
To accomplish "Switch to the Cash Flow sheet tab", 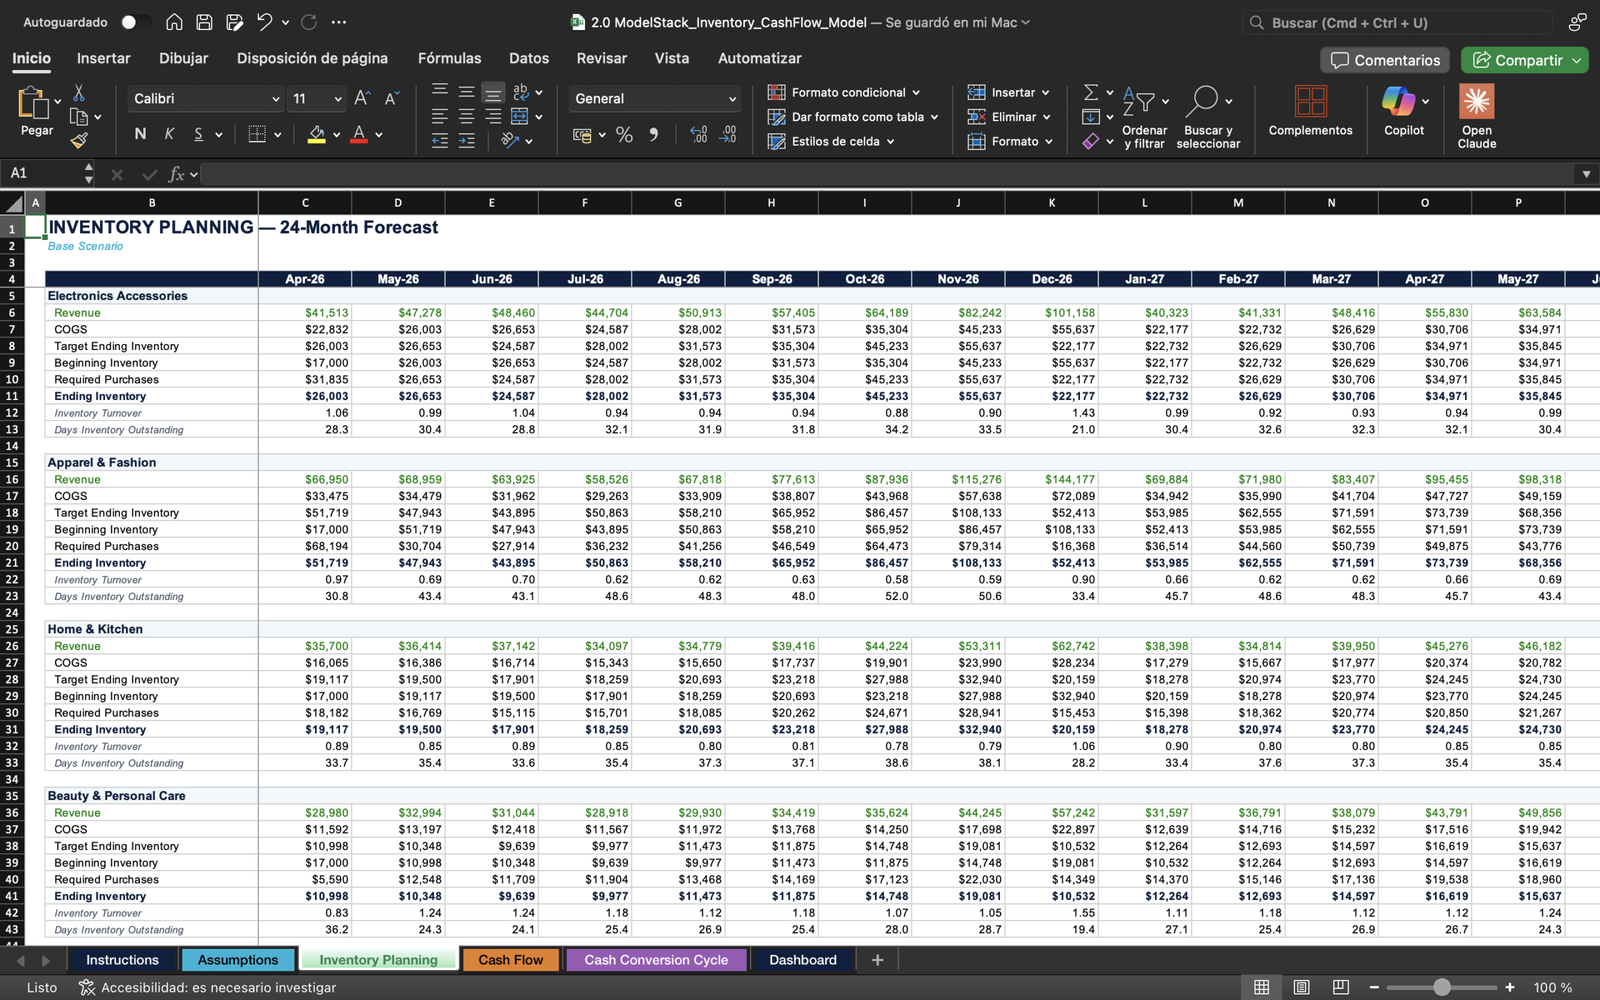I will click(510, 960).
